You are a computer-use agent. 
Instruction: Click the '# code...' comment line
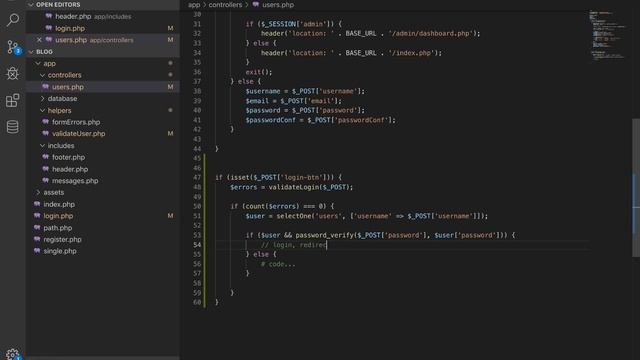278,264
